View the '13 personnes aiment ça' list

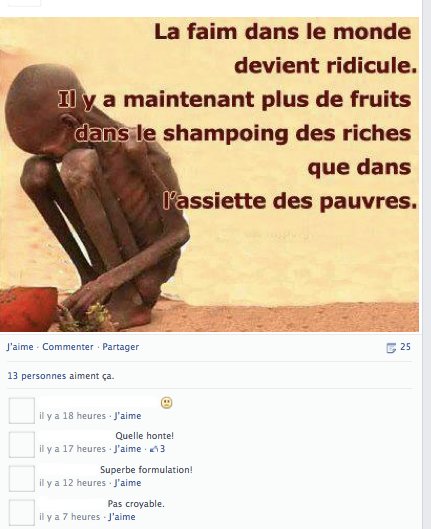click(61, 376)
